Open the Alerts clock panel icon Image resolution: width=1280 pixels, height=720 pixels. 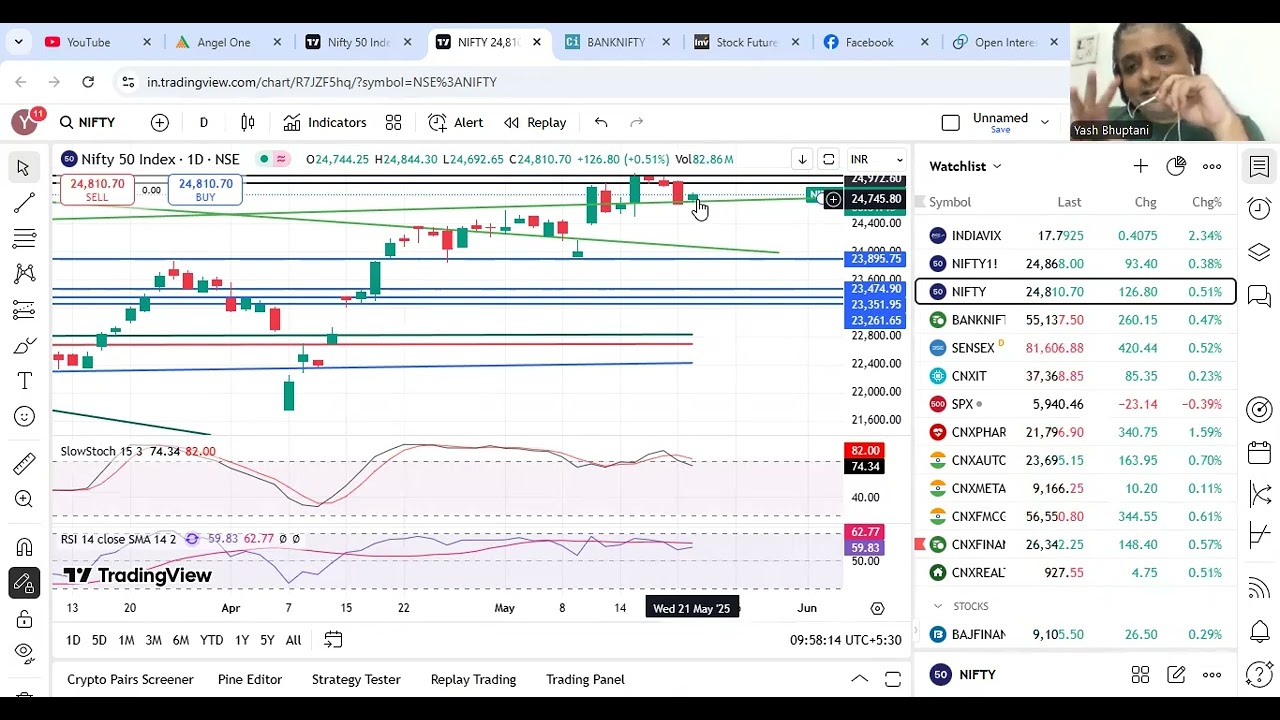[x=1259, y=208]
